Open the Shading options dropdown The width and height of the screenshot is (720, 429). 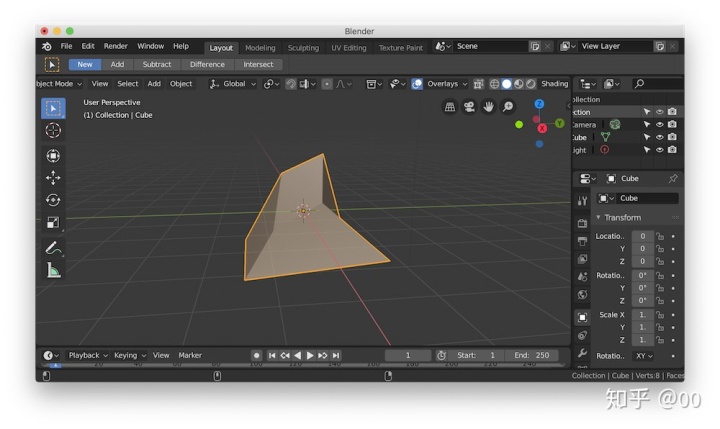coord(554,84)
